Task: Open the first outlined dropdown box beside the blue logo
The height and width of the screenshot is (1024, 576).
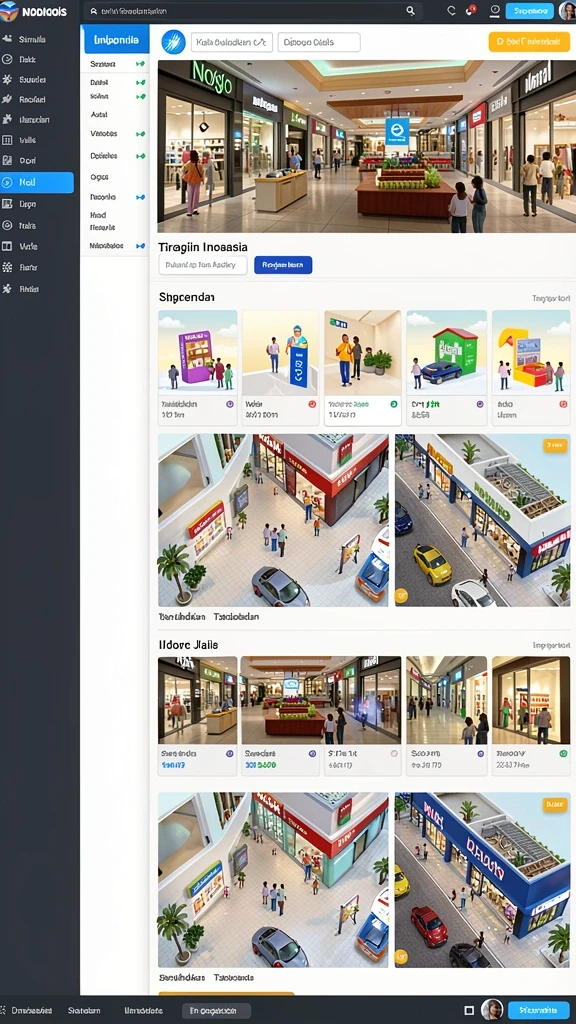Action: pos(231,42)
